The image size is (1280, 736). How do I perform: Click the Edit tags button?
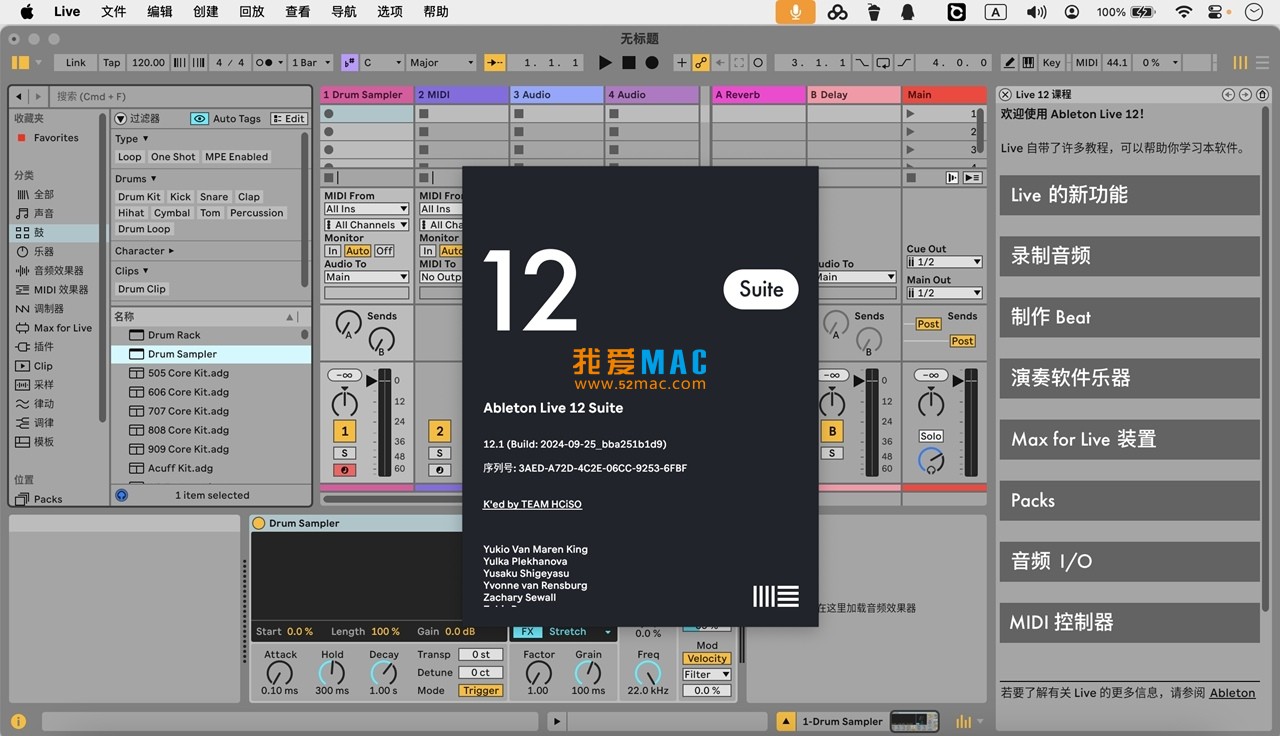(289, 118)
